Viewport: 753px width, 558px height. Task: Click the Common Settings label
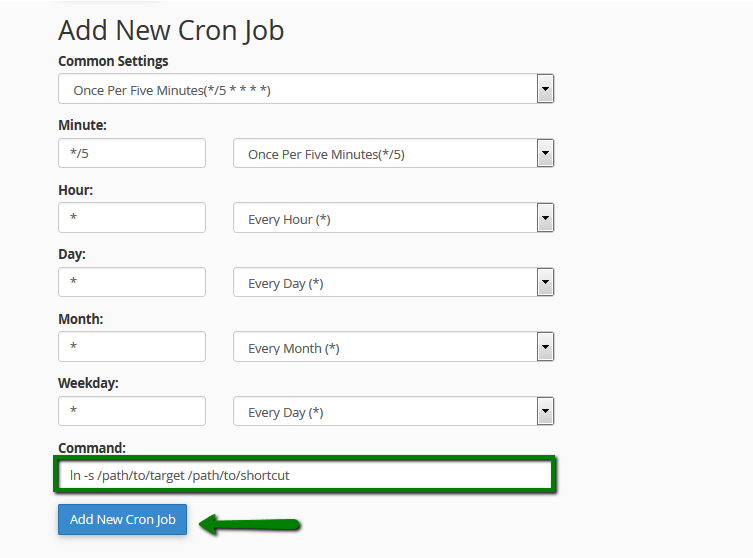pos(113,61)
